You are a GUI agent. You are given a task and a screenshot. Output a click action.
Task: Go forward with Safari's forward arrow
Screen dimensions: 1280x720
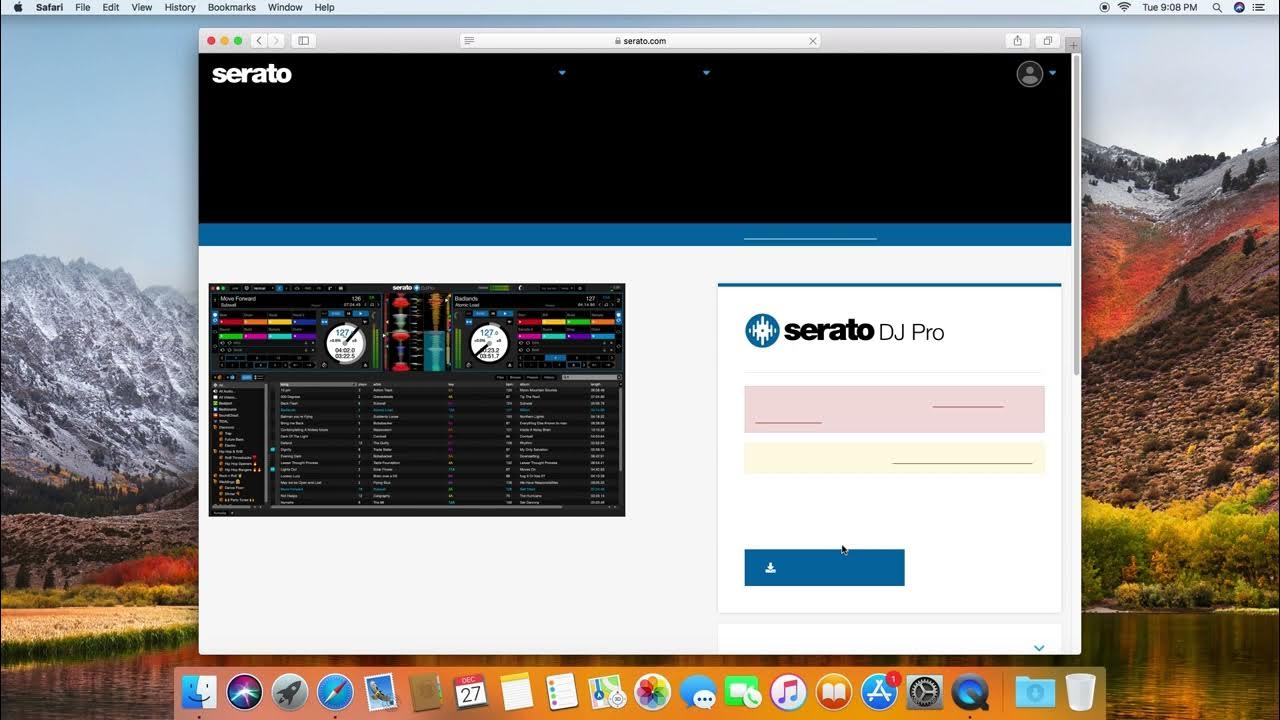[276, 41]
